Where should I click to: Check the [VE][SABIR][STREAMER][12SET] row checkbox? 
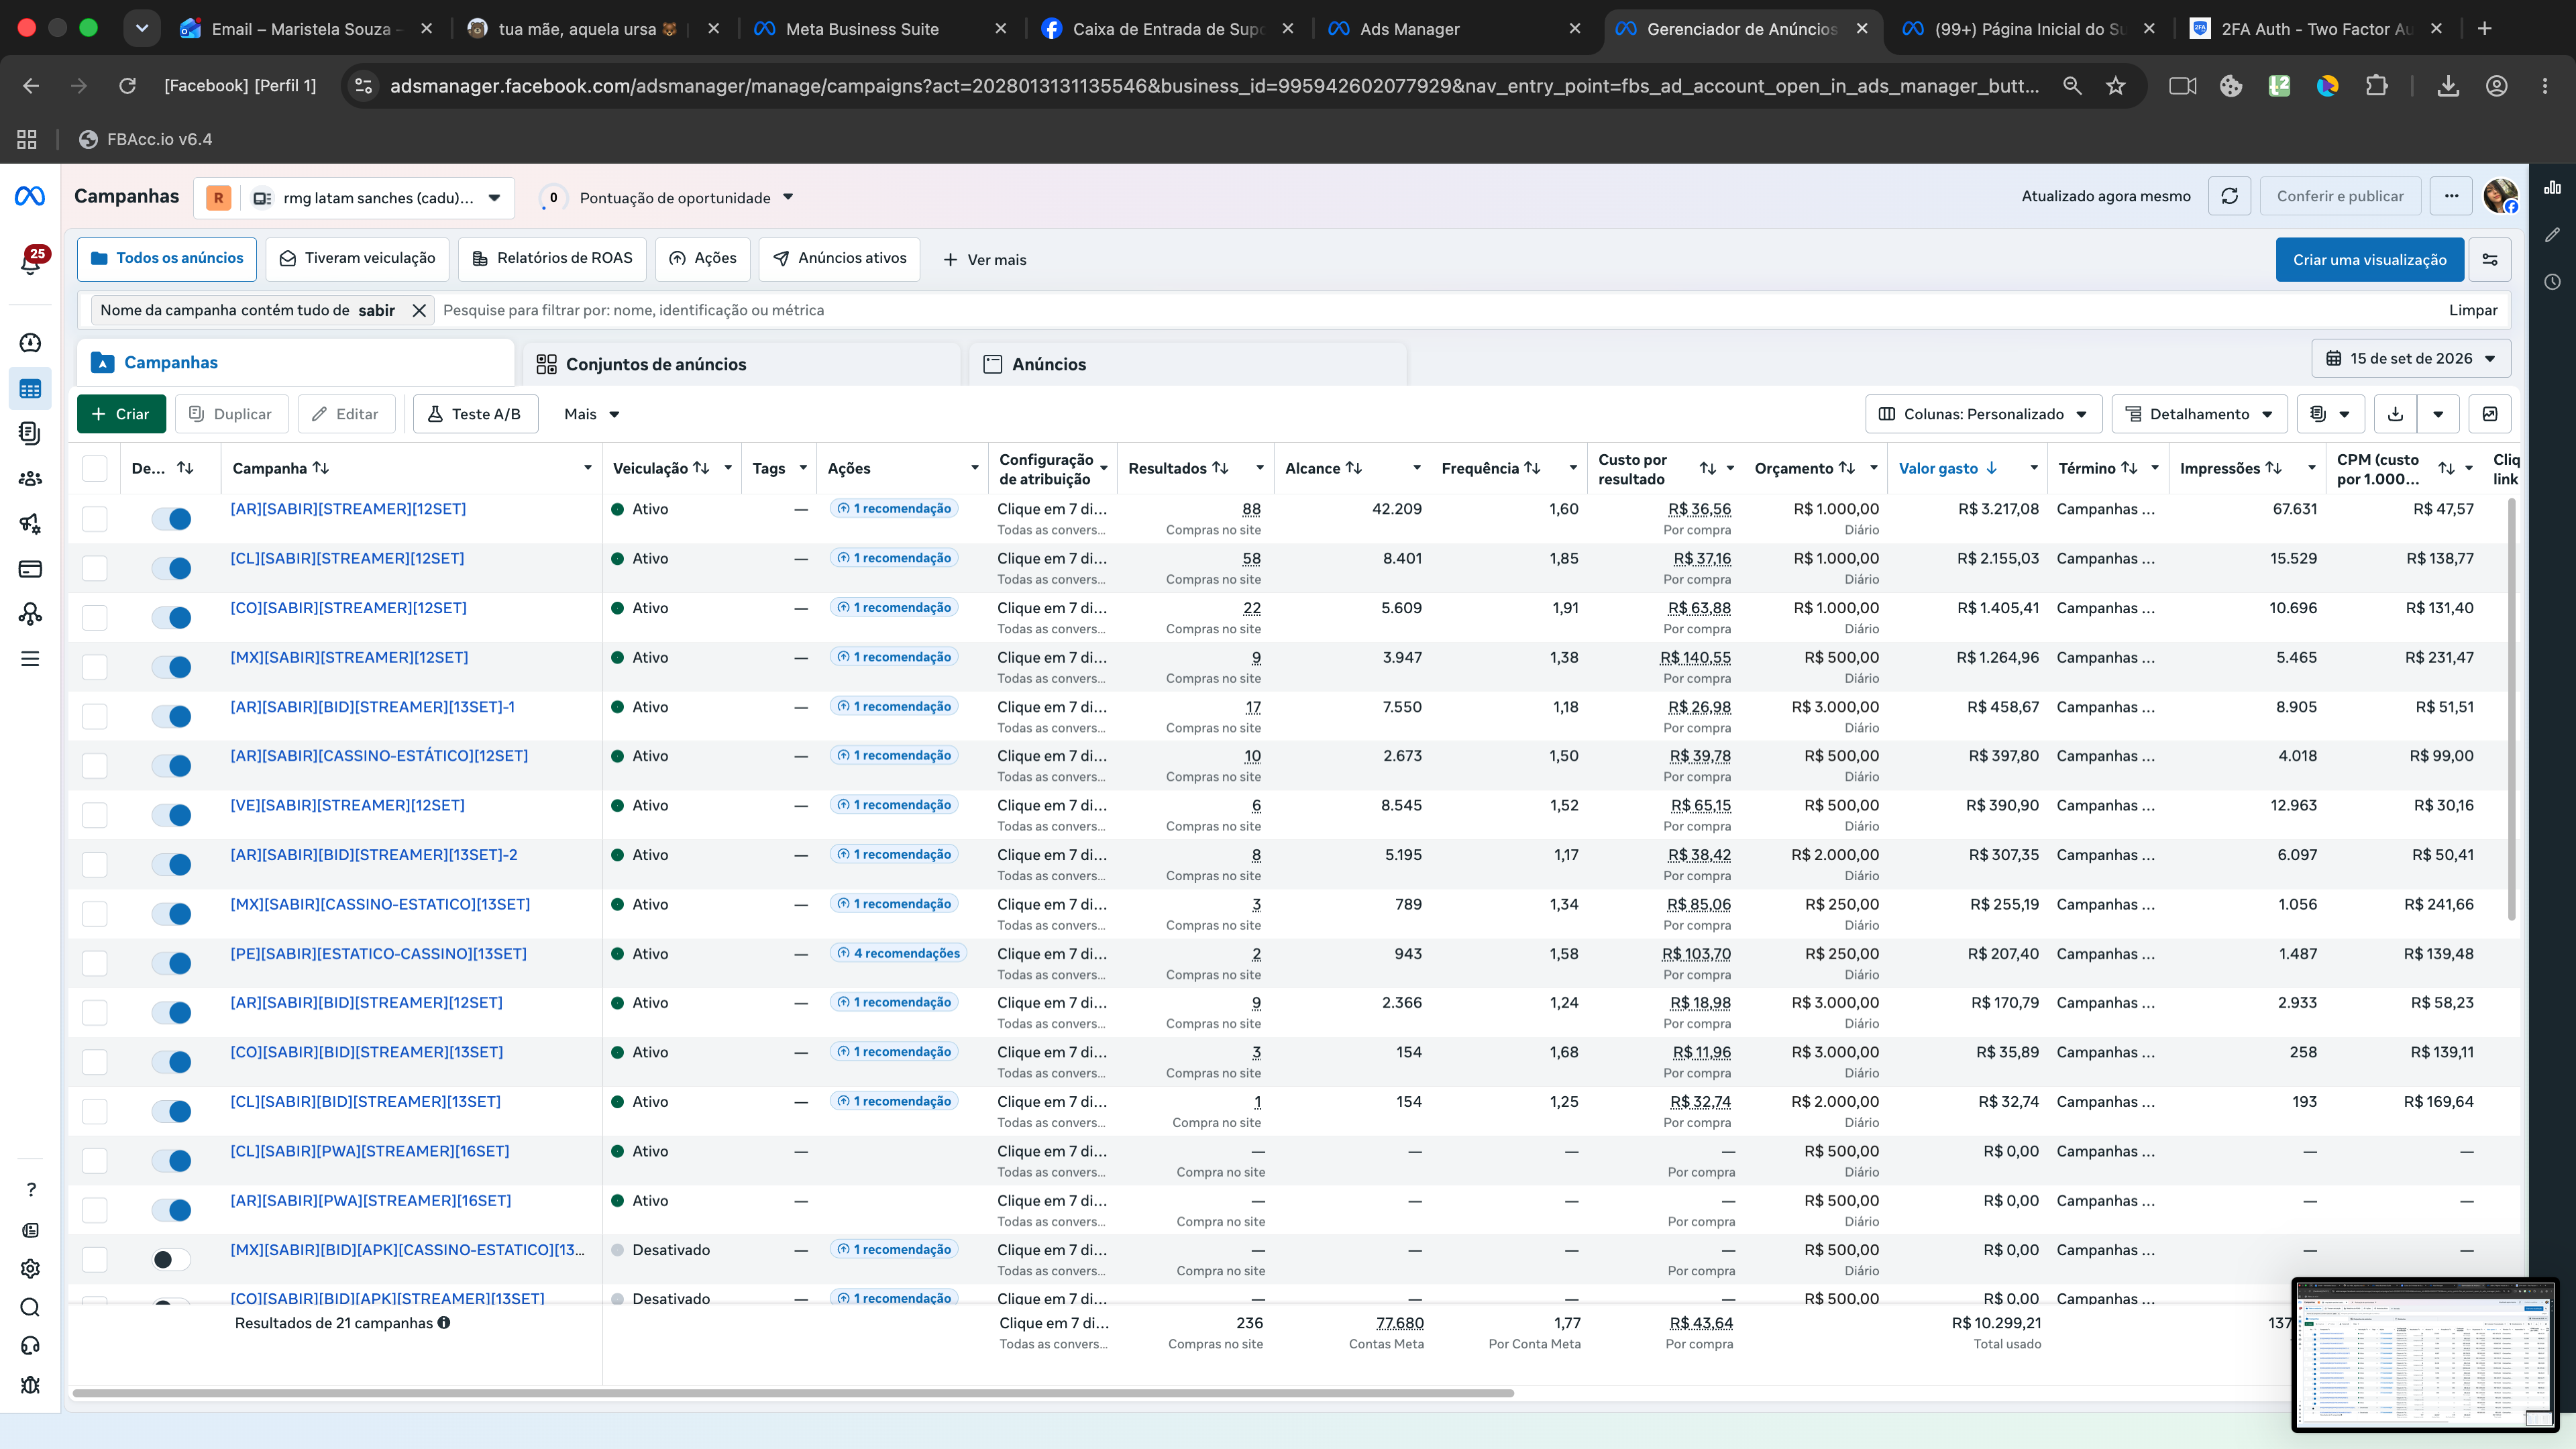tap(94, 815)
